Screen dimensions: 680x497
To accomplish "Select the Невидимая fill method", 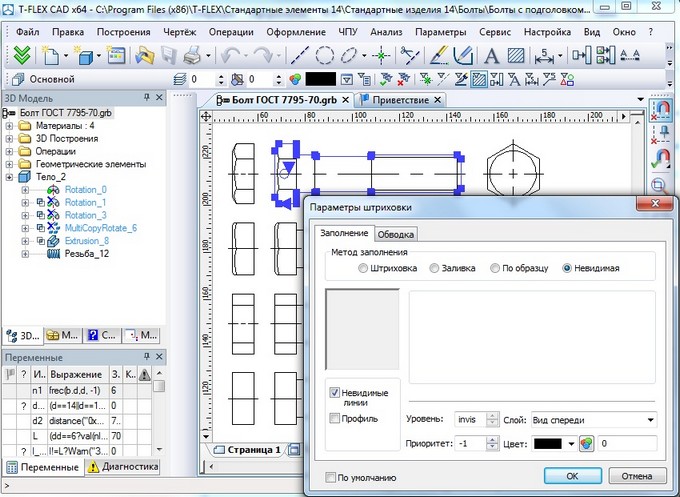I will tap(567, 268).
